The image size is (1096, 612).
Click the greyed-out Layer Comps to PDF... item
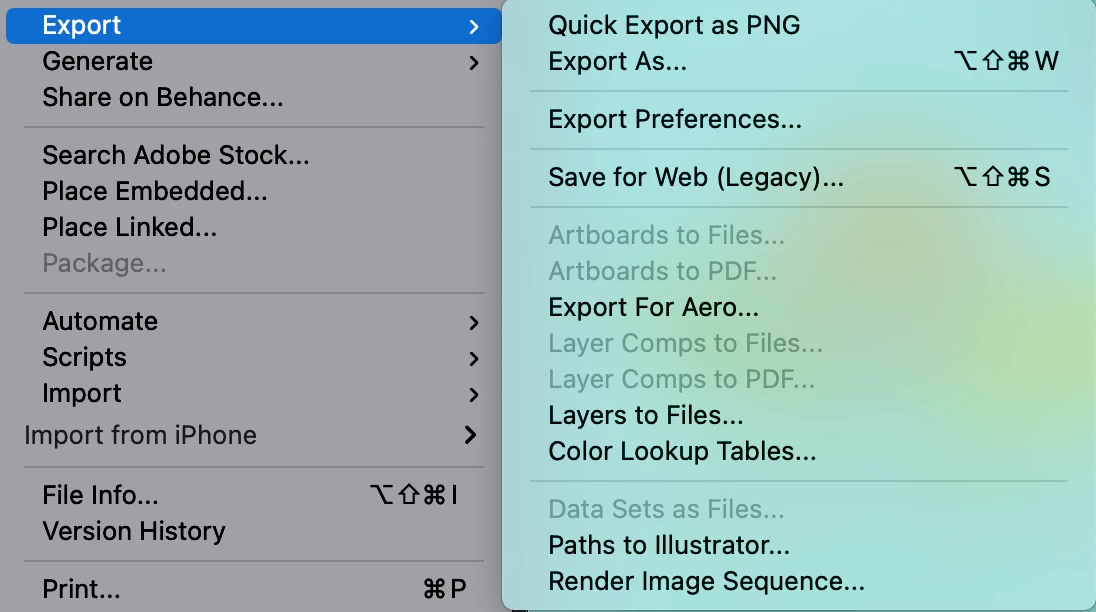(799, 379)
